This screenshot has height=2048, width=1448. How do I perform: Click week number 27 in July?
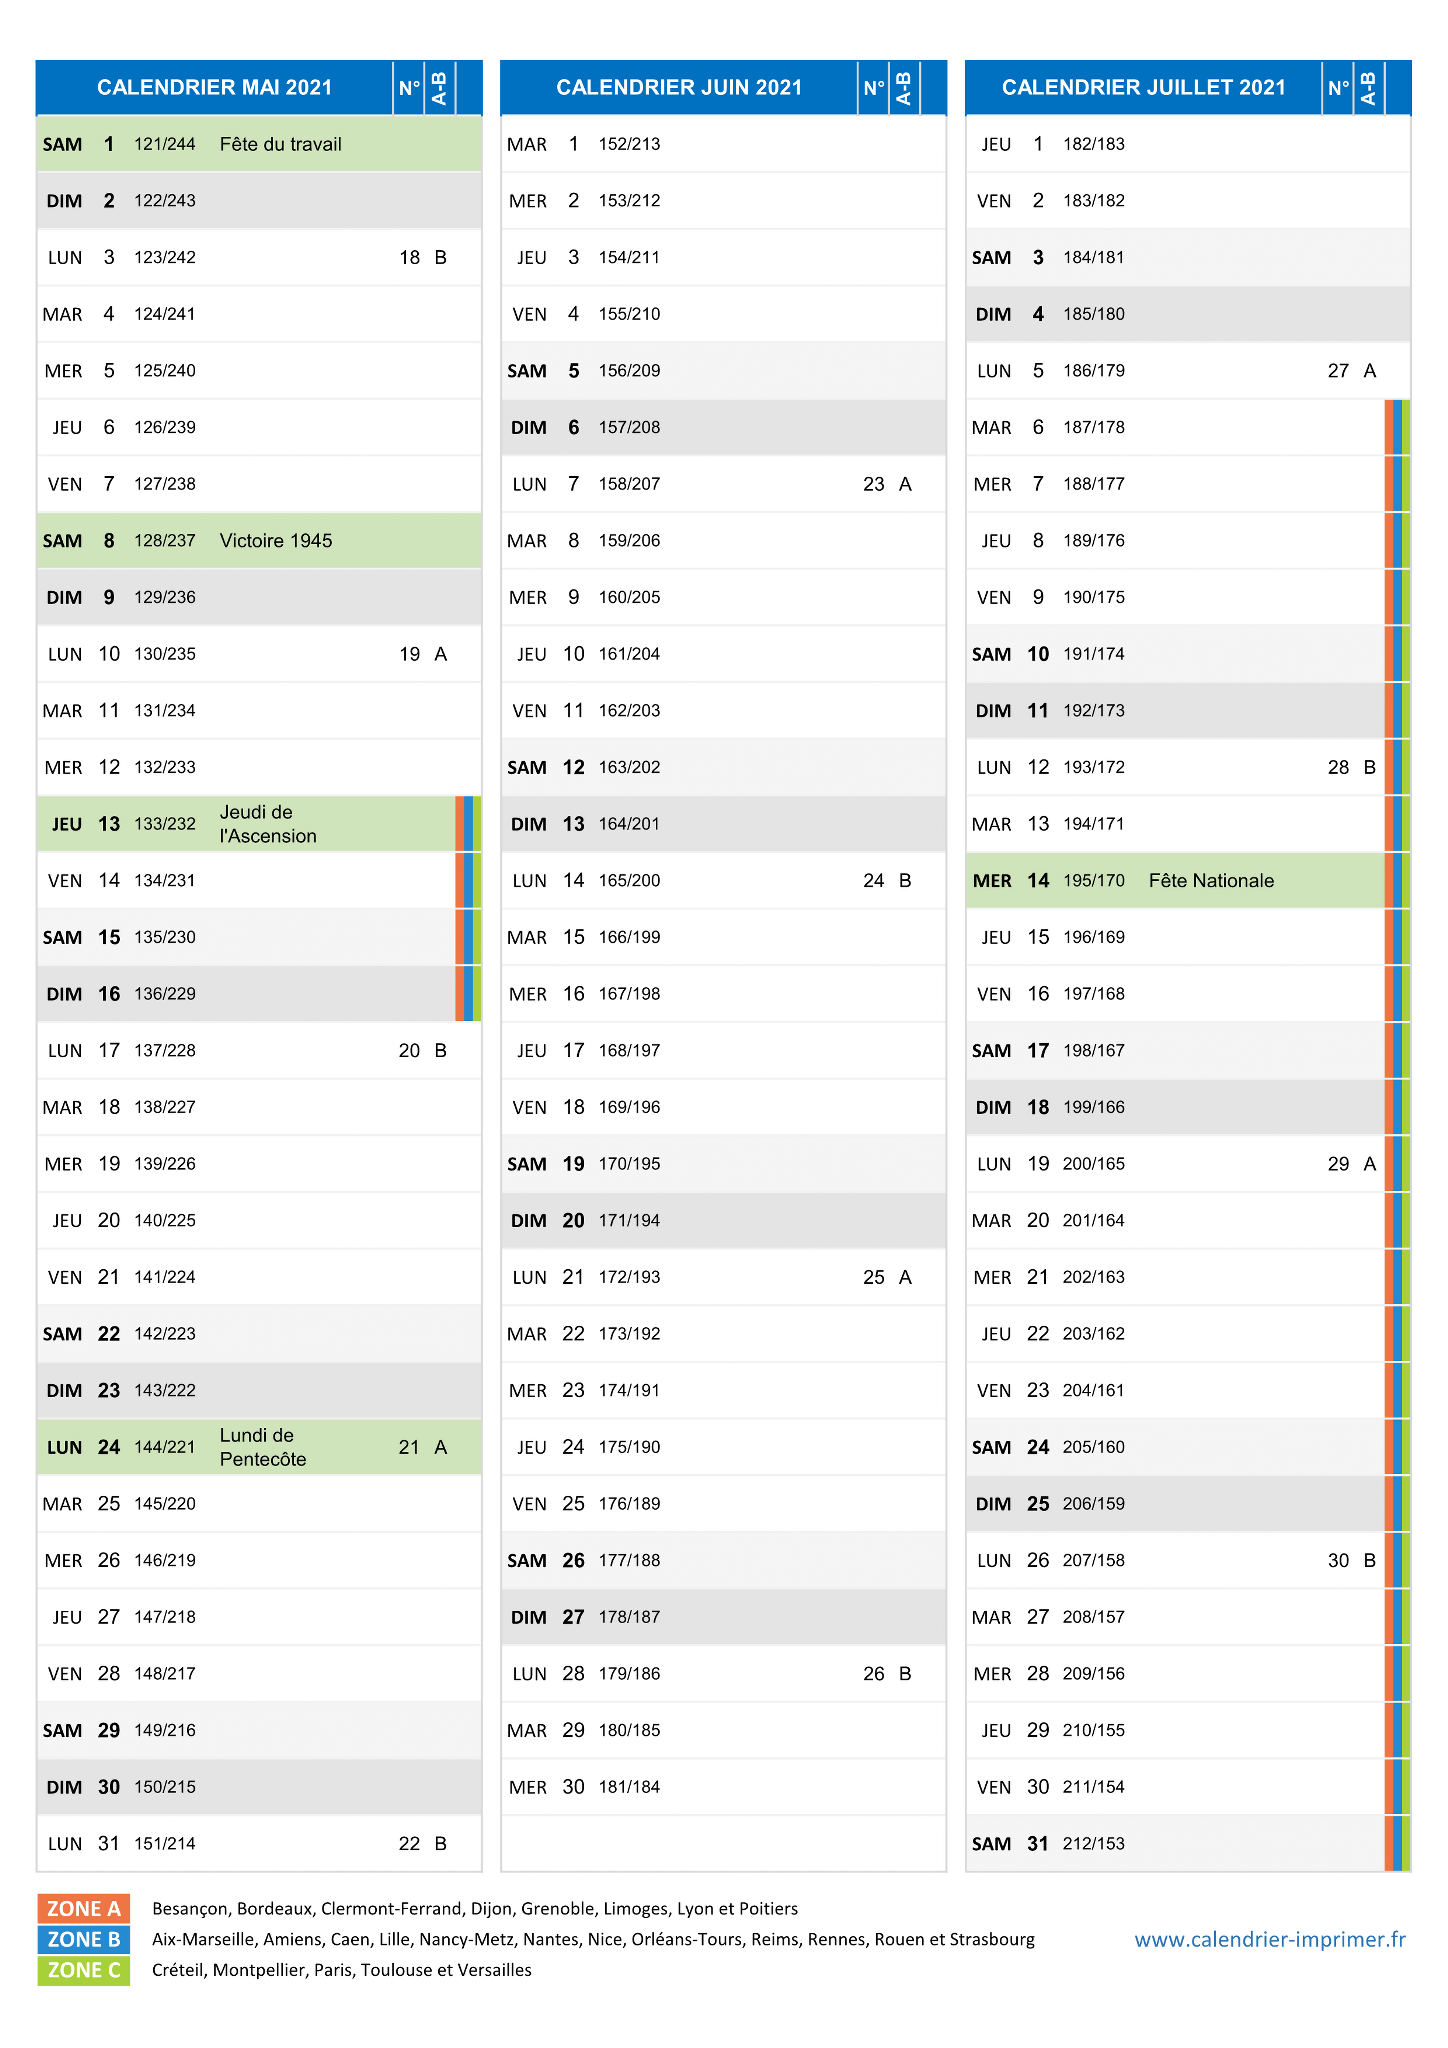[1338, 371]
